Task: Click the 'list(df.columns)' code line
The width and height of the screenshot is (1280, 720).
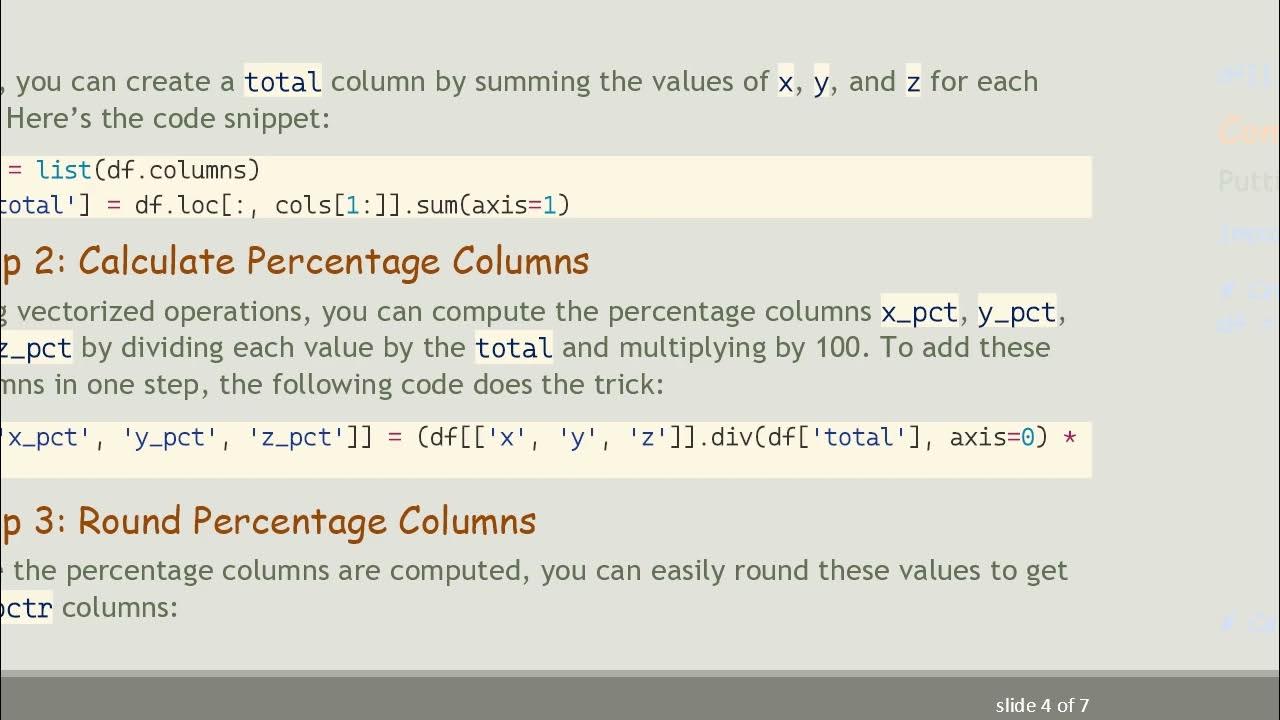Action: tap(148, 170)
